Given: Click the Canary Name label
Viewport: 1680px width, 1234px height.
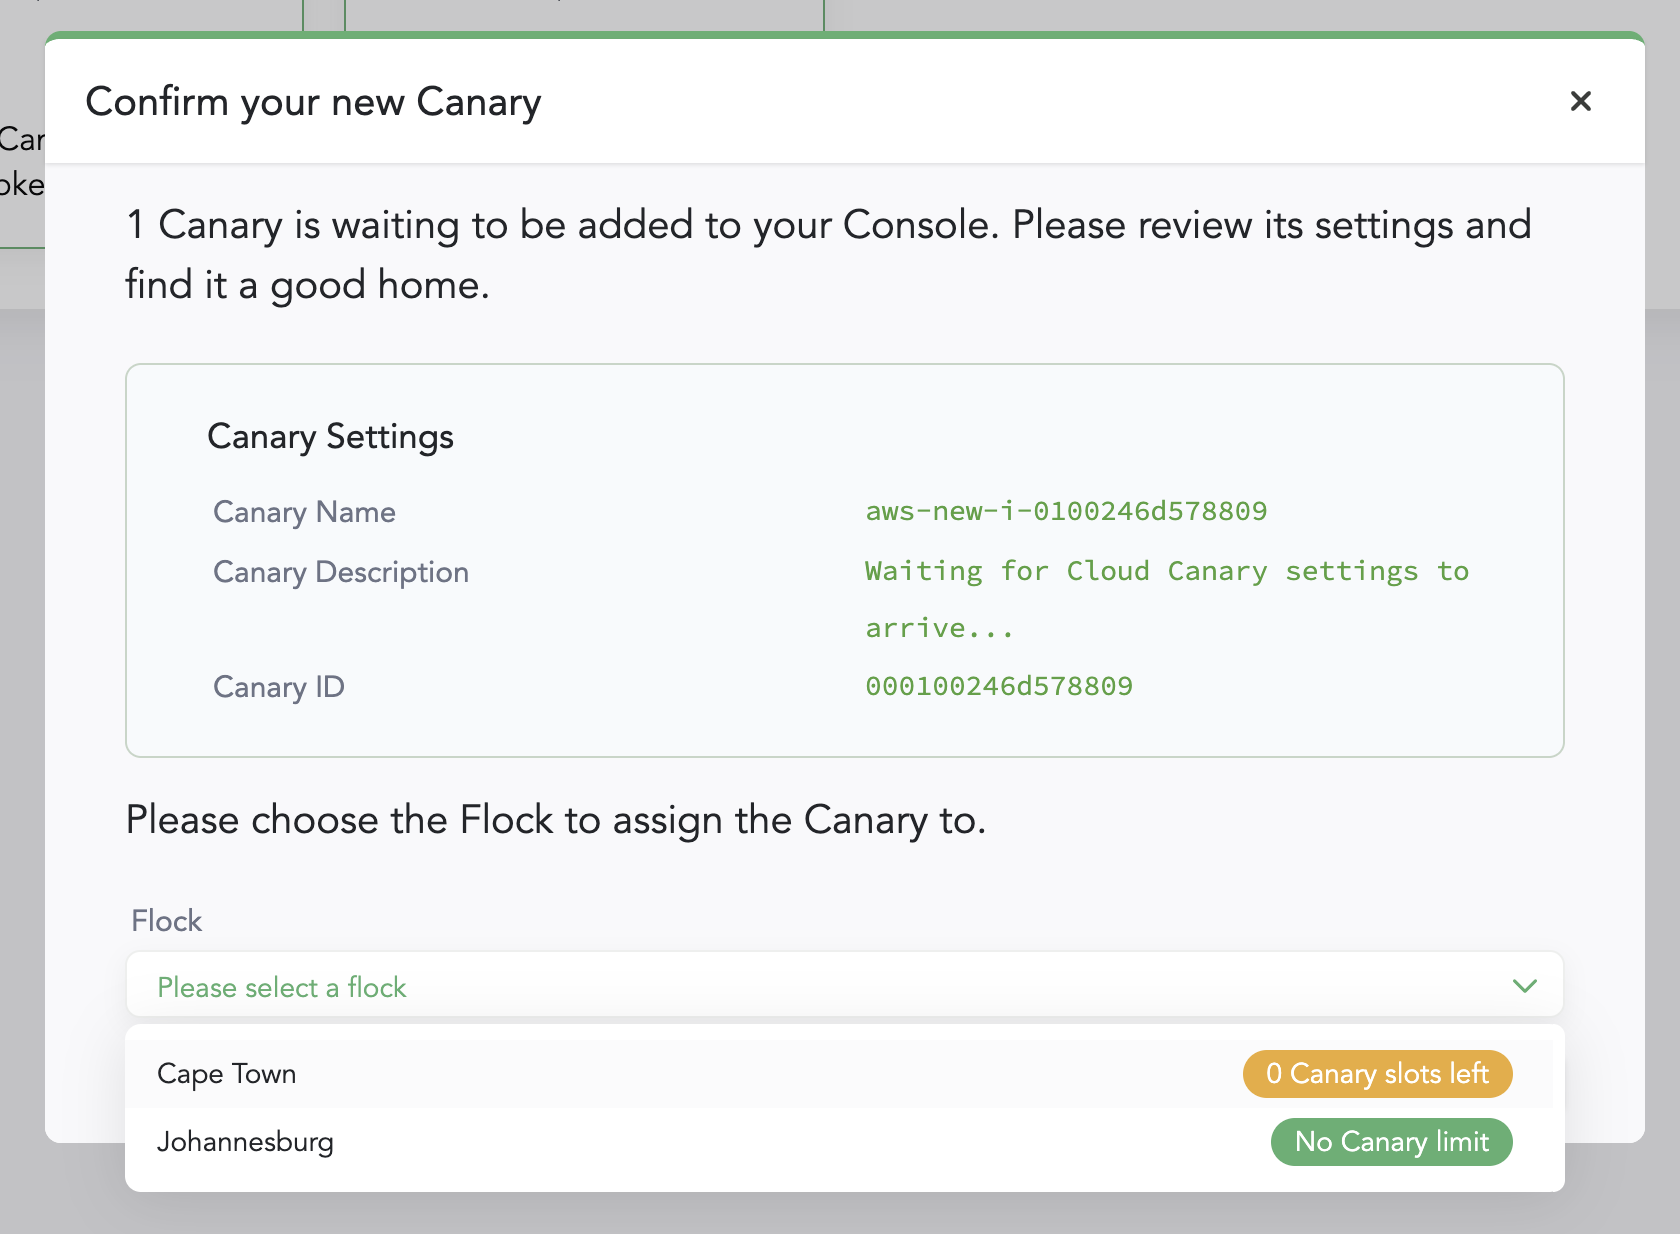Looking at the screenshot, I should point(304,512).
